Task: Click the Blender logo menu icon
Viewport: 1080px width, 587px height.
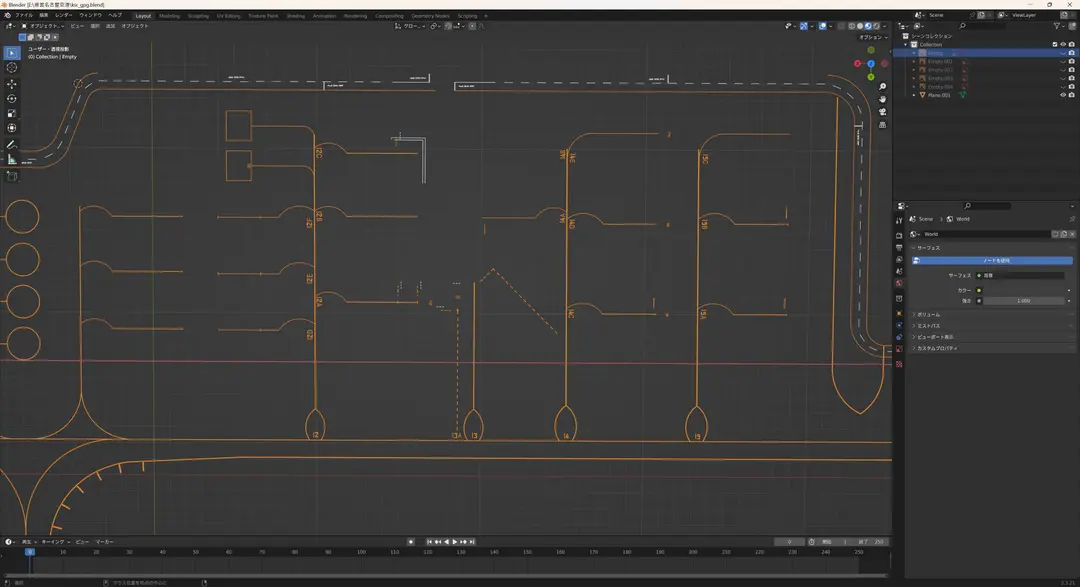Action: 8,15
